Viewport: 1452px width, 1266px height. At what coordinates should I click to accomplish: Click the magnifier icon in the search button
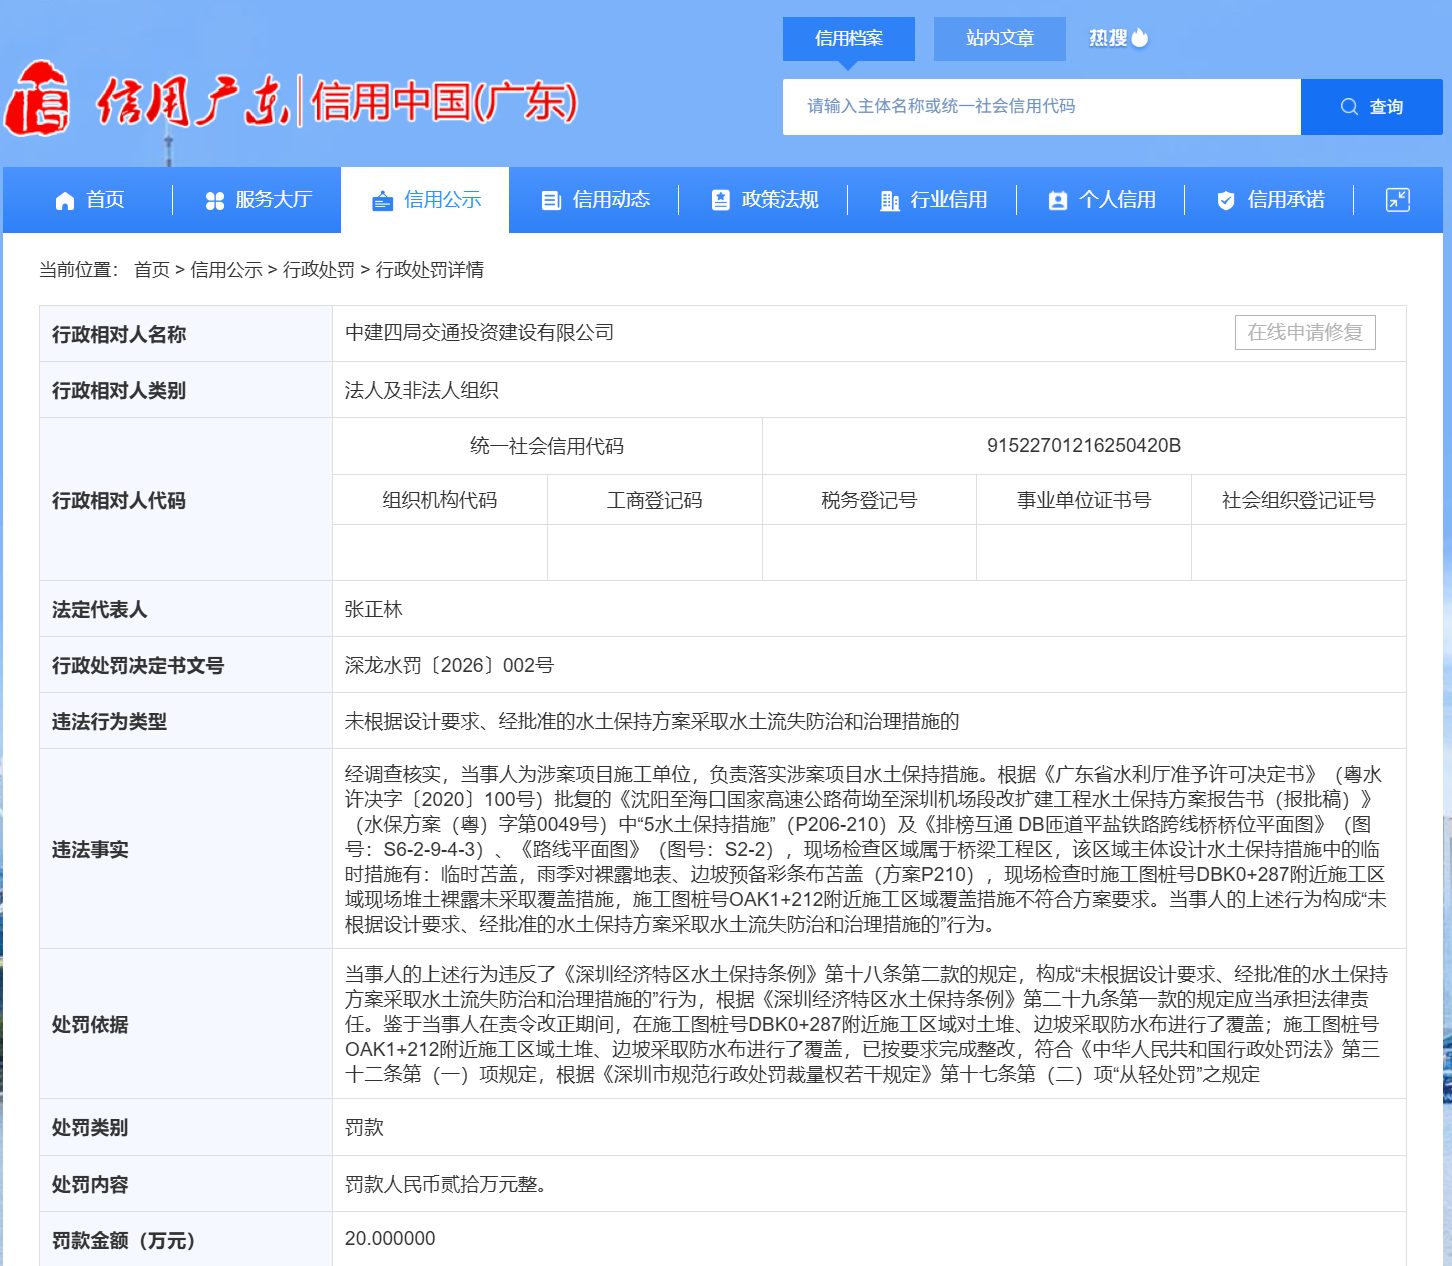1350,106
